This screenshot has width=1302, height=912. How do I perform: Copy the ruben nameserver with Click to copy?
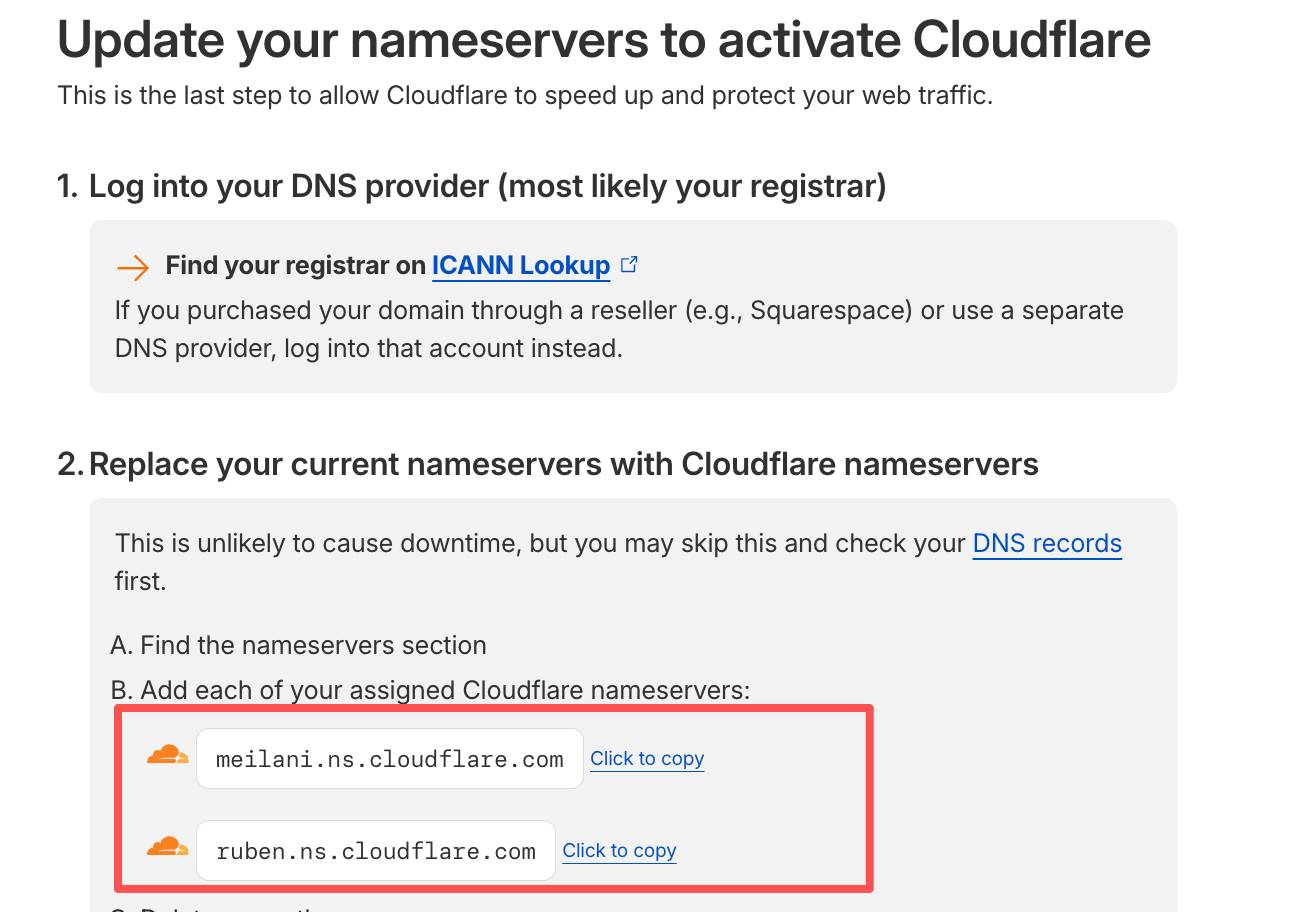tap(619, 851)
